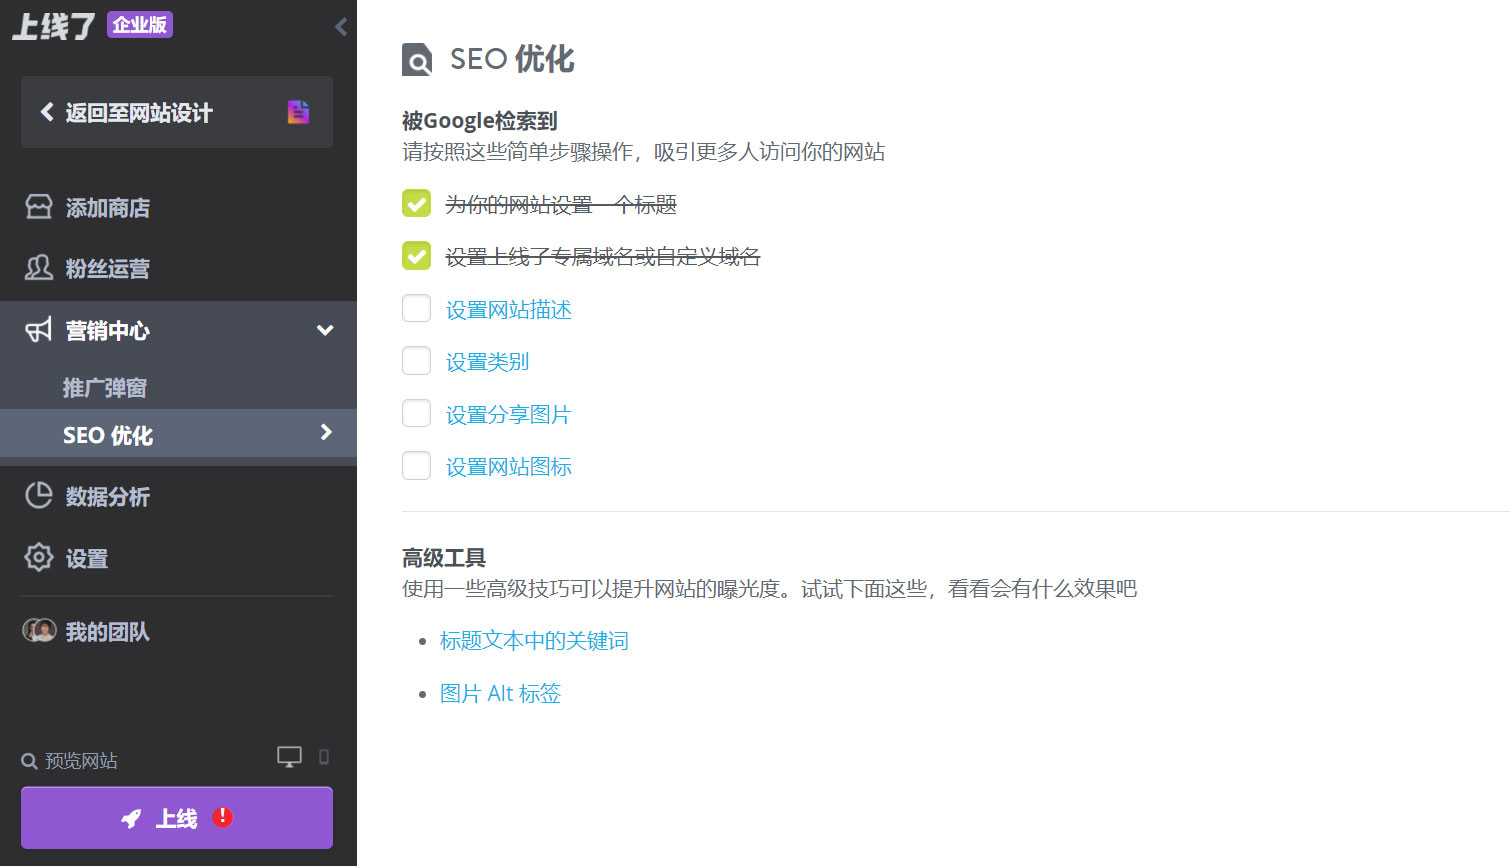Open 数据分析 via the pie chart icon

37,496
